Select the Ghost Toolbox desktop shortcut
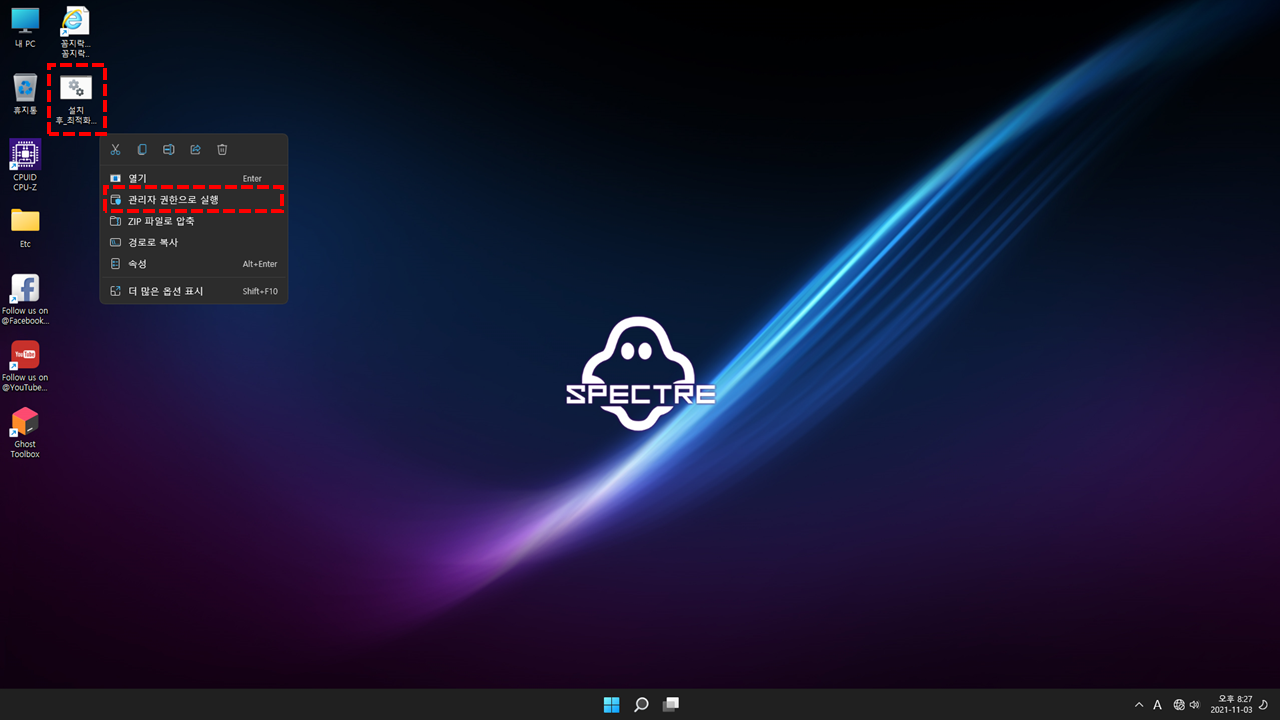 25,433
